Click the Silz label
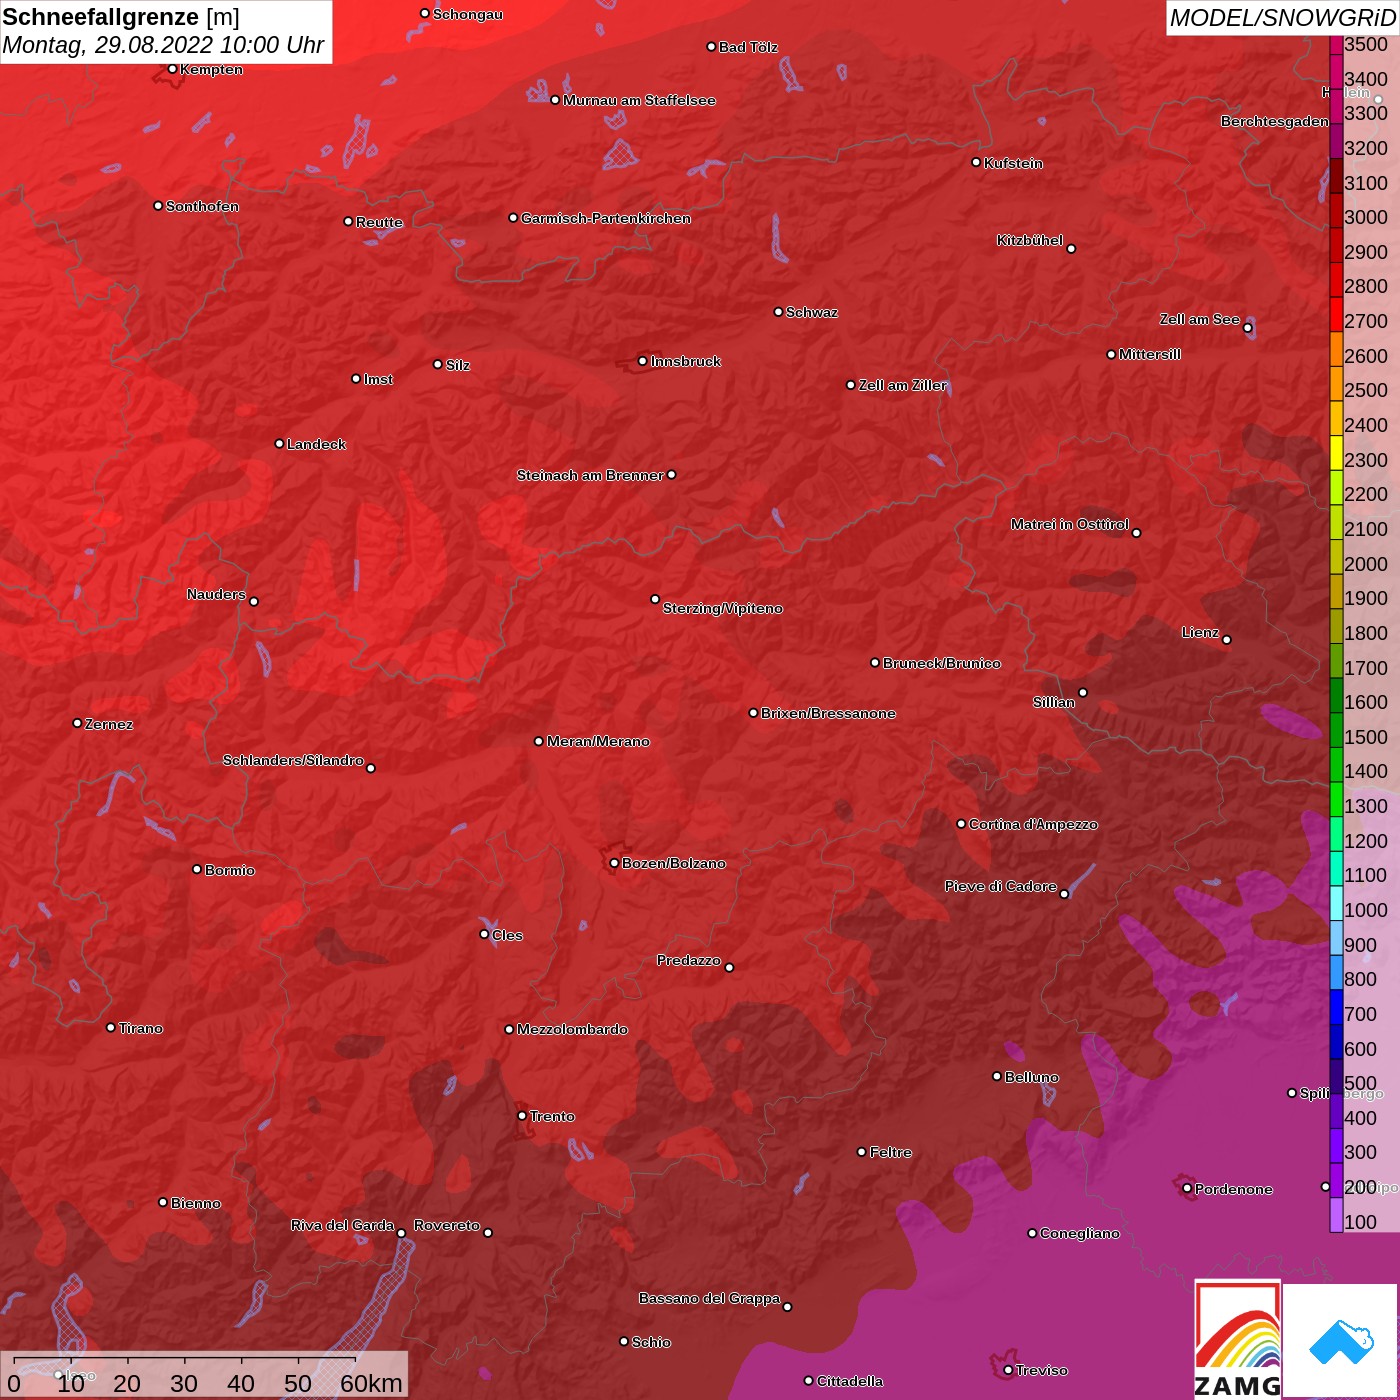The image size is (1400, 1400). tap(458, 365)
